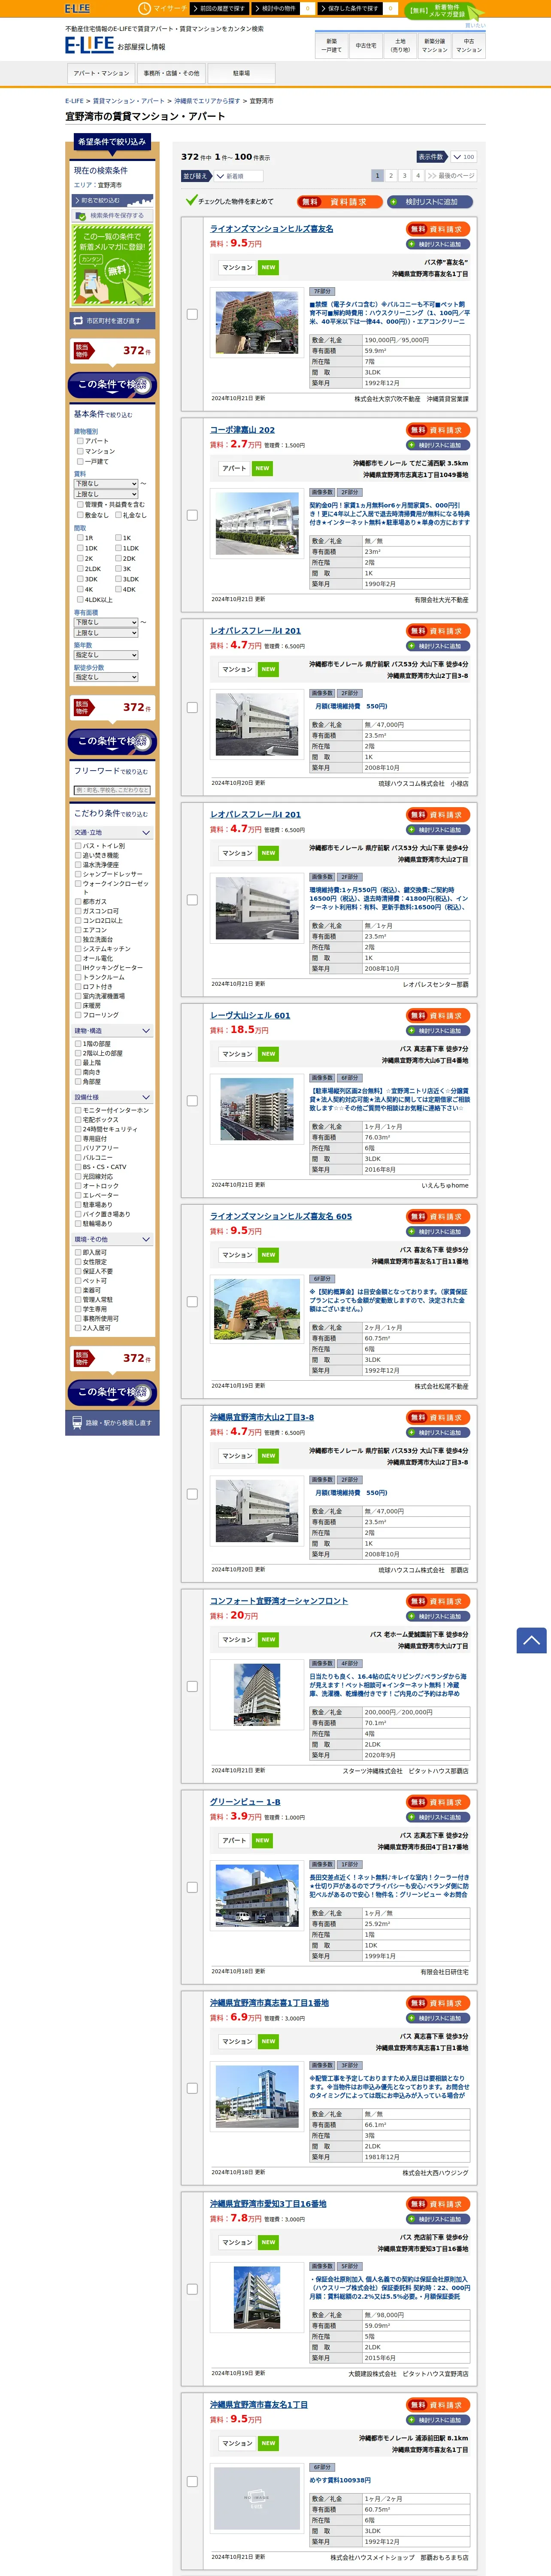Open 新築一戸建て header menu item
Viewport: 551px width, 2576px height.
[x=332, y=46]
